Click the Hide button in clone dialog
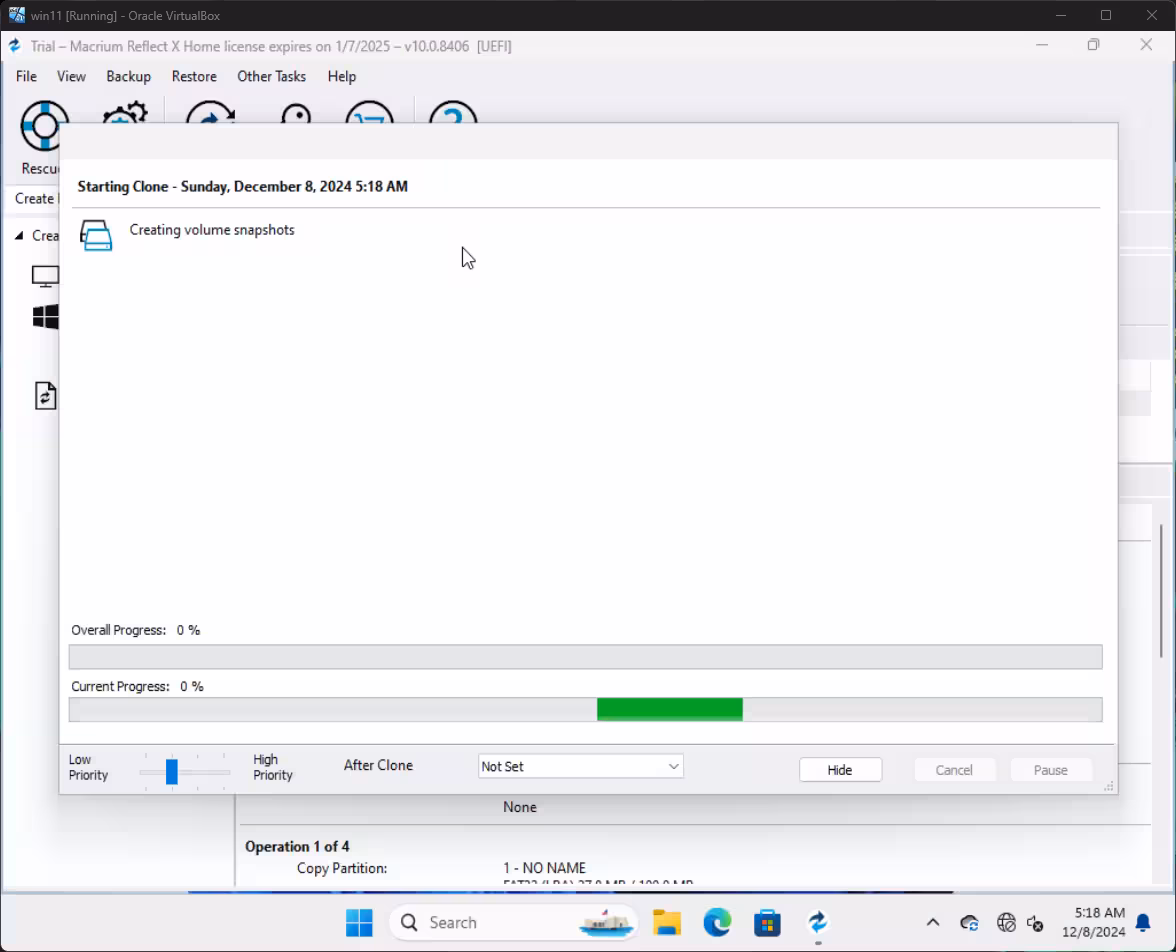The image size is (1176, 952). (840, 770)
